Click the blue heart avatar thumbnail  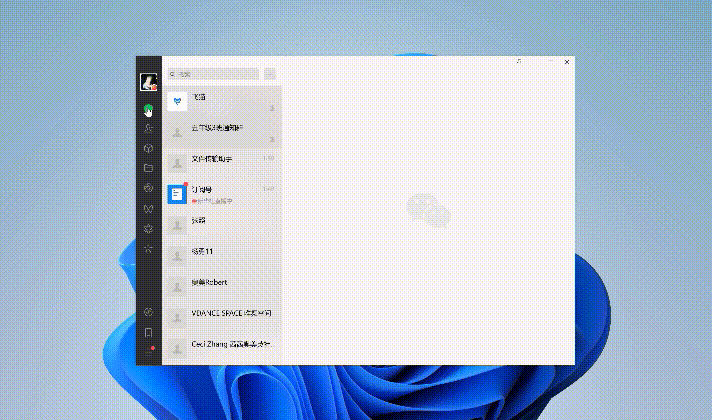point(177,101)
